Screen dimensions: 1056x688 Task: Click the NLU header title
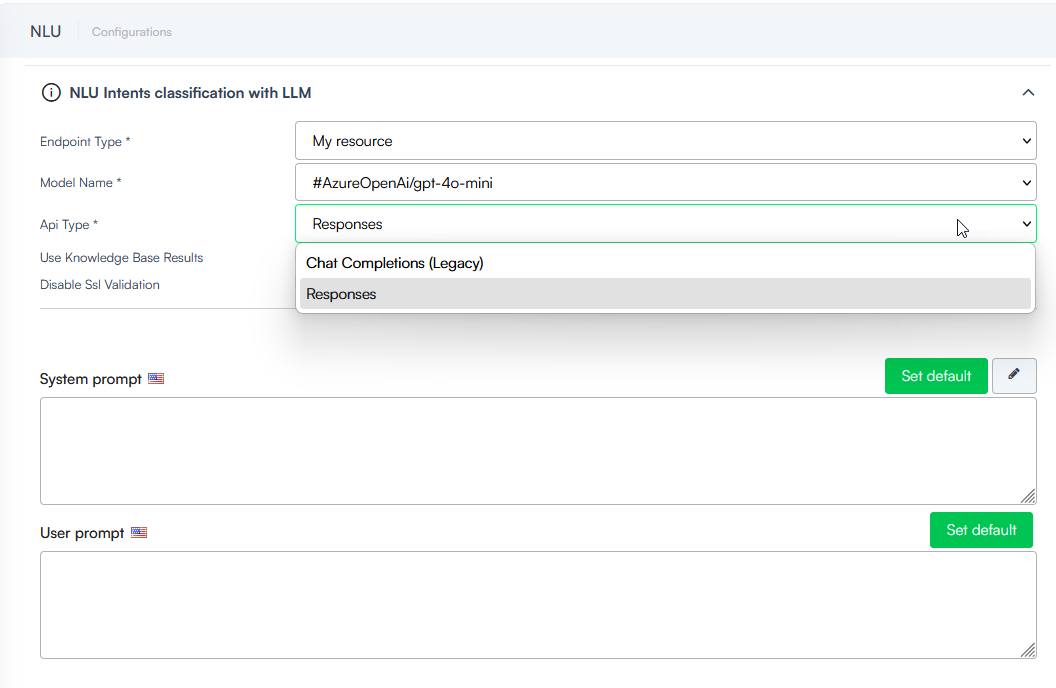(45, 32)
